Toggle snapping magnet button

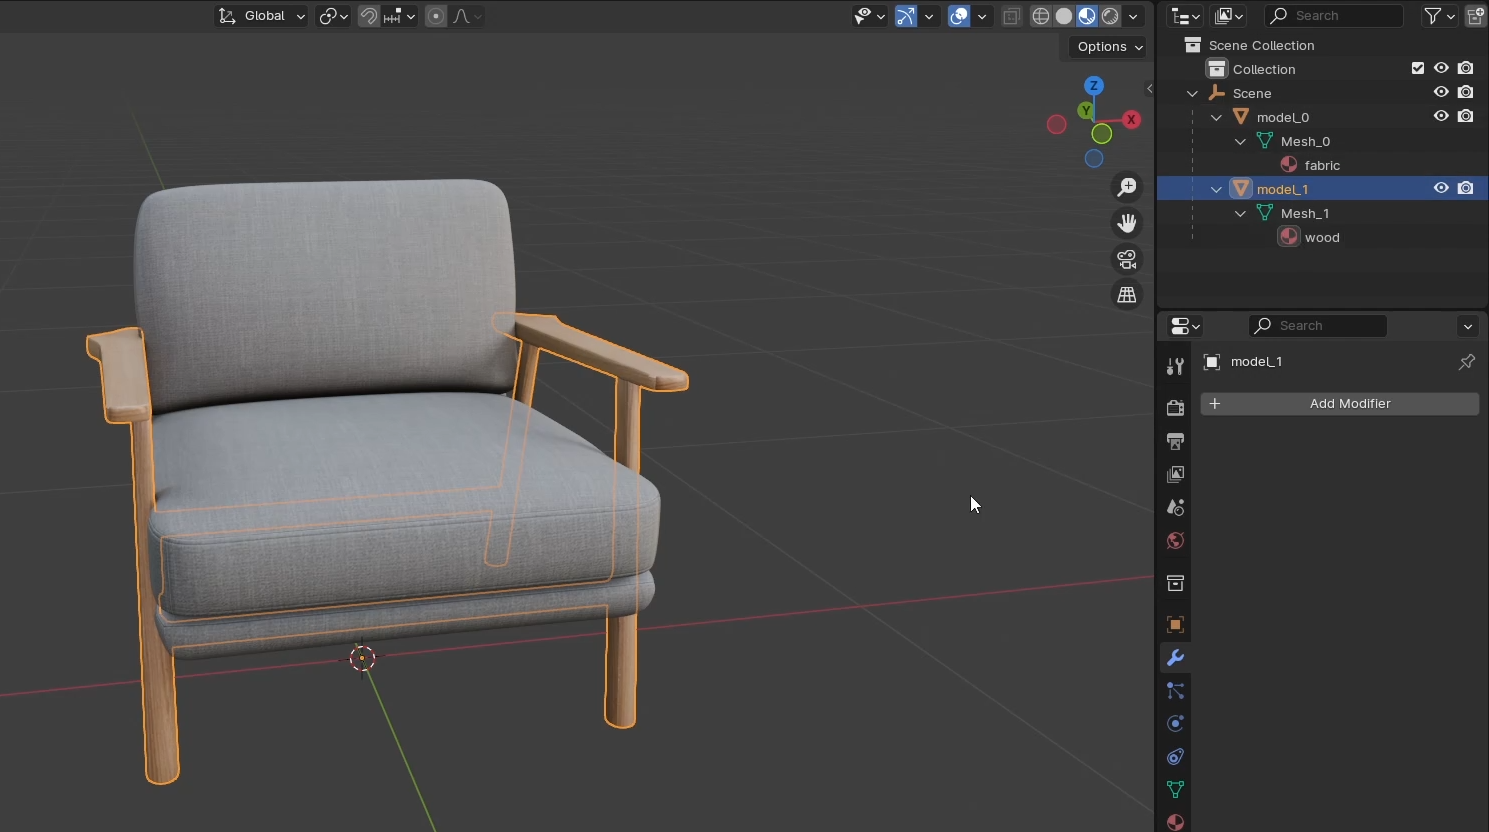pyautogui.click(x=369, y=16)
